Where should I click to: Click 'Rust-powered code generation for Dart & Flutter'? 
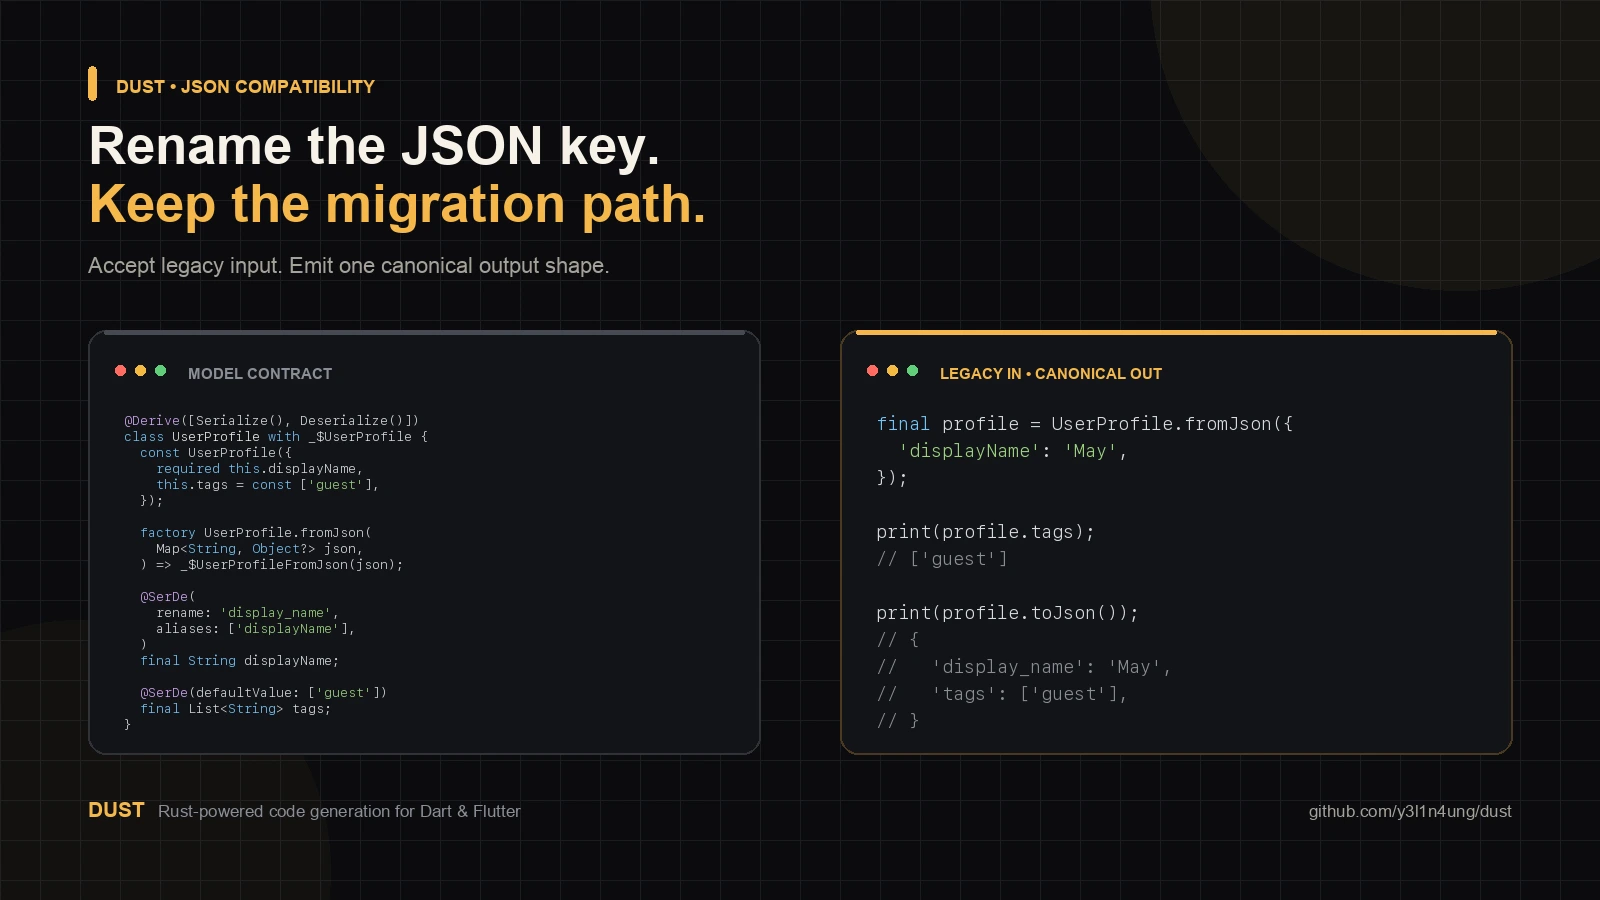click(339, 811)
